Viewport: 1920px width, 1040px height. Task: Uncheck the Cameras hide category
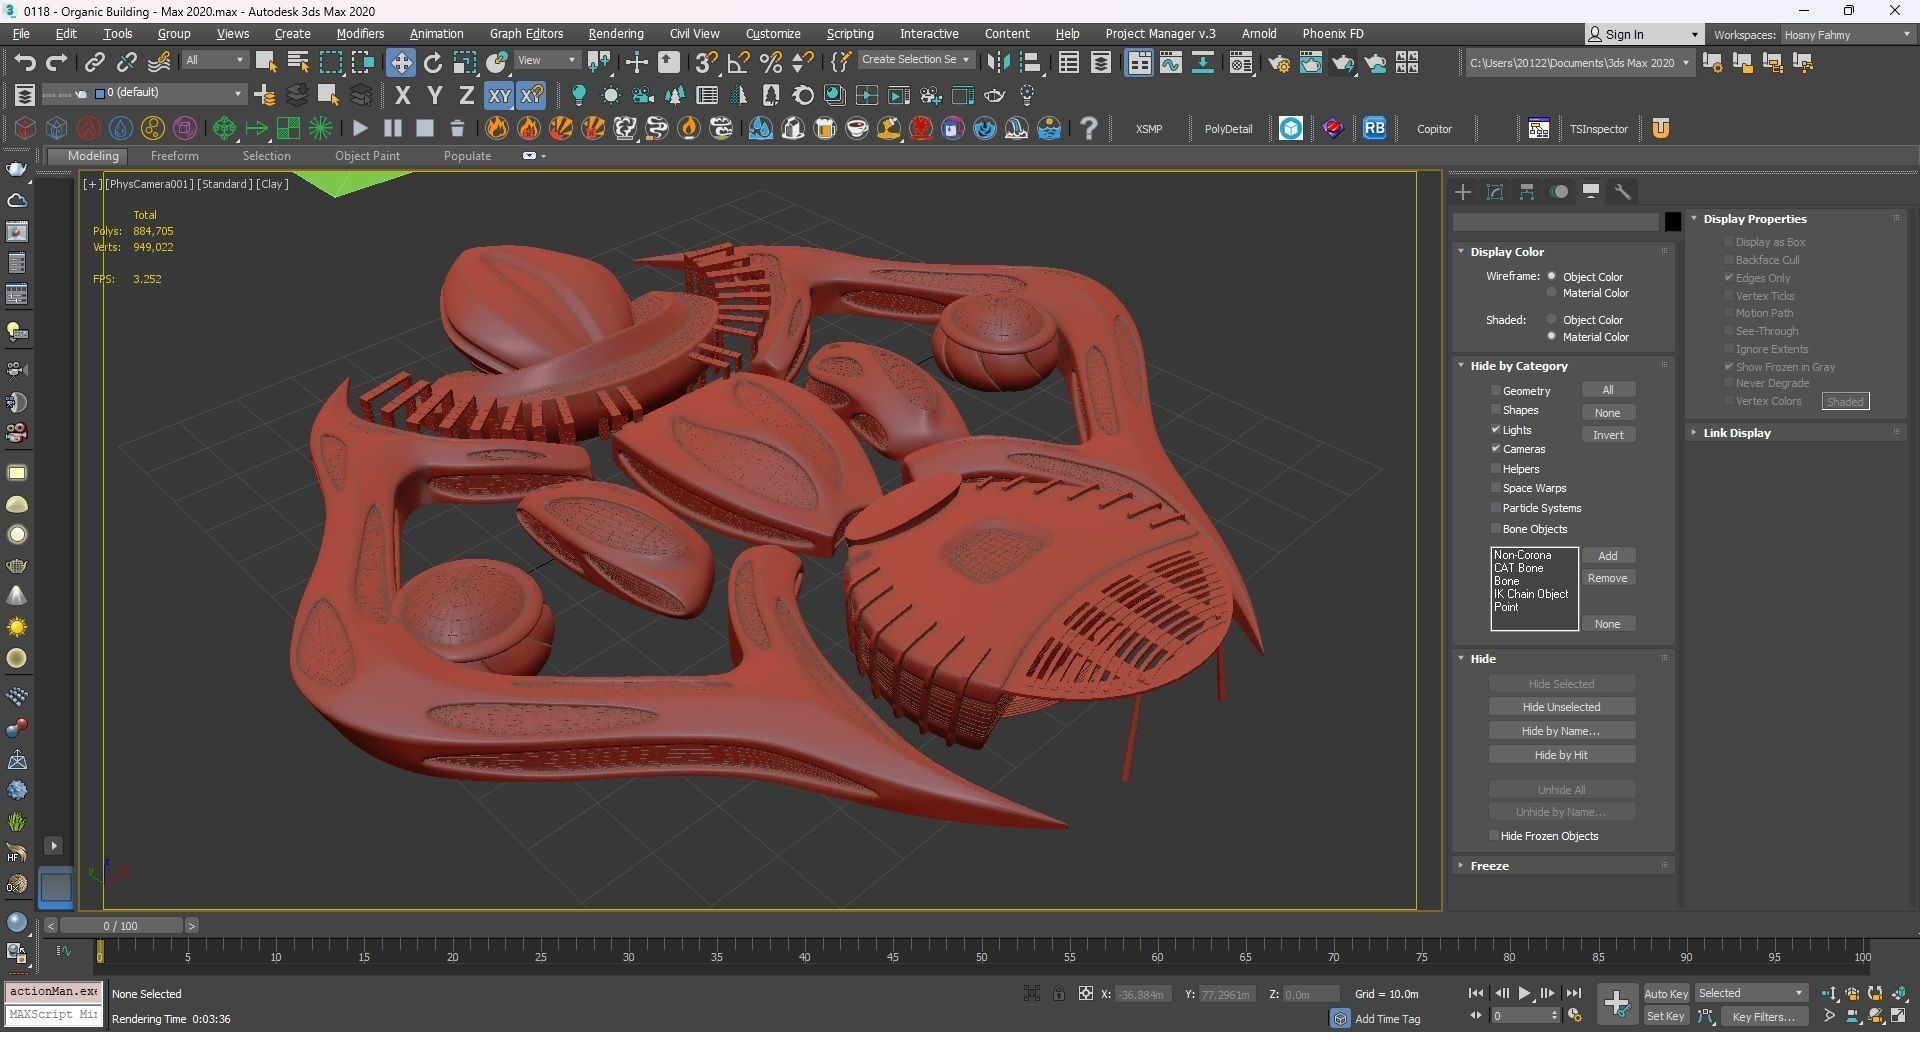tap(1496, 448)
